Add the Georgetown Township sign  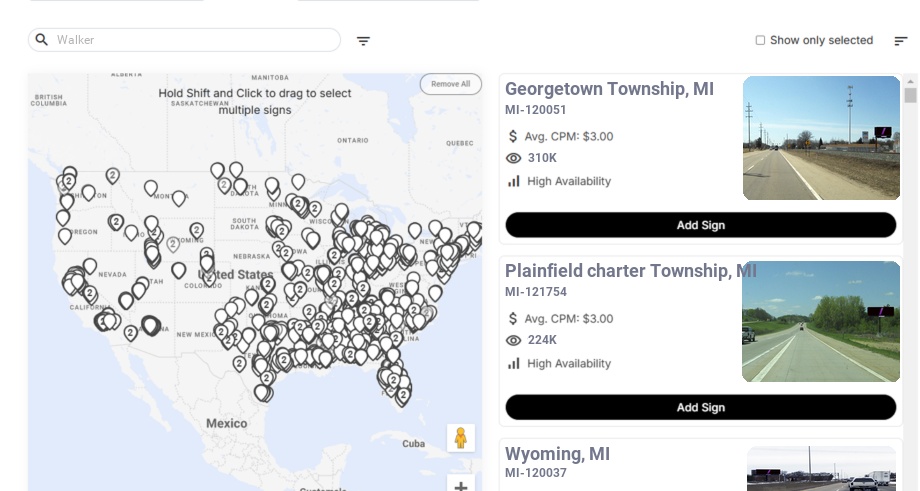tap(700, 225)
